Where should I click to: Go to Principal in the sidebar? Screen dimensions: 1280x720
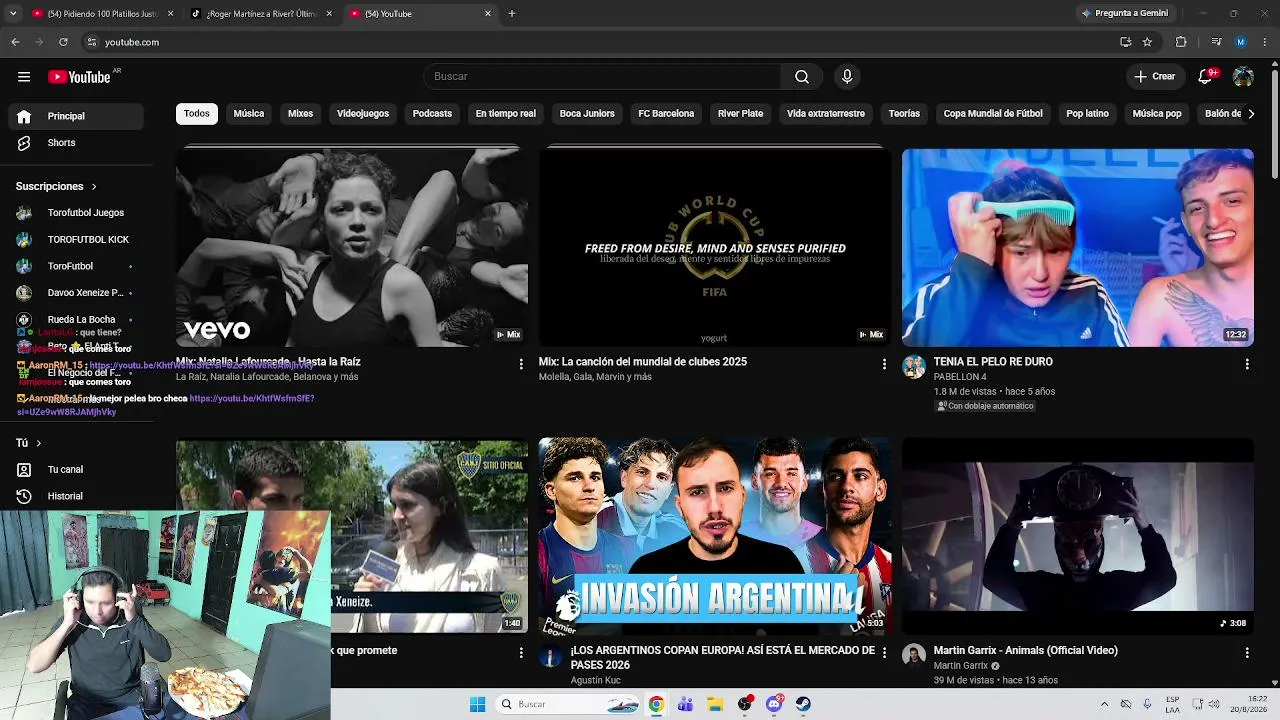click(76, 116)
